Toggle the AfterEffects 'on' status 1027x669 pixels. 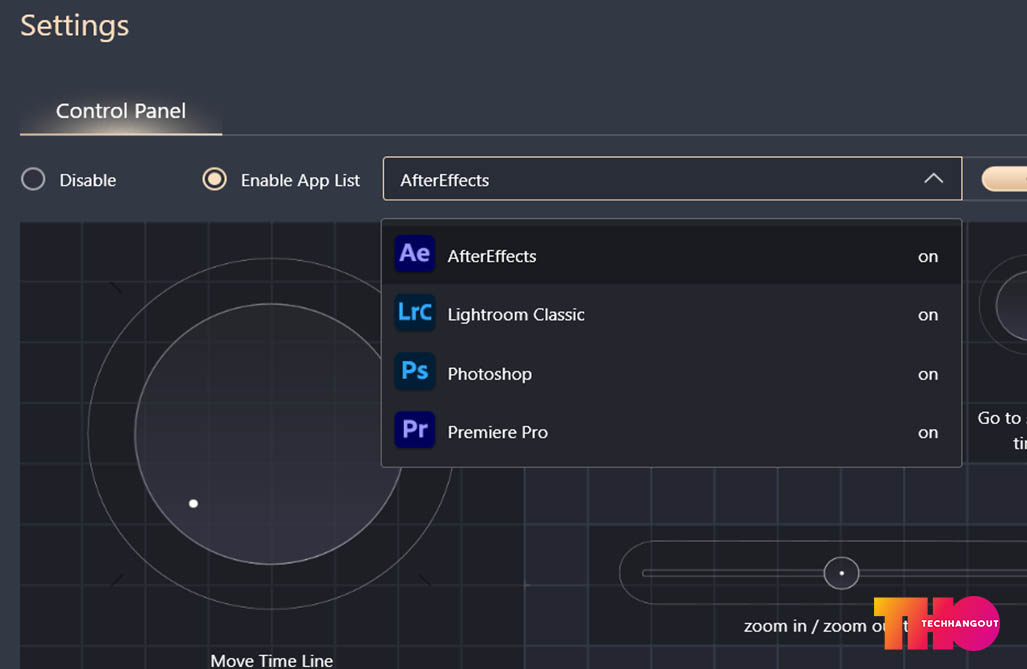[927, 257]
